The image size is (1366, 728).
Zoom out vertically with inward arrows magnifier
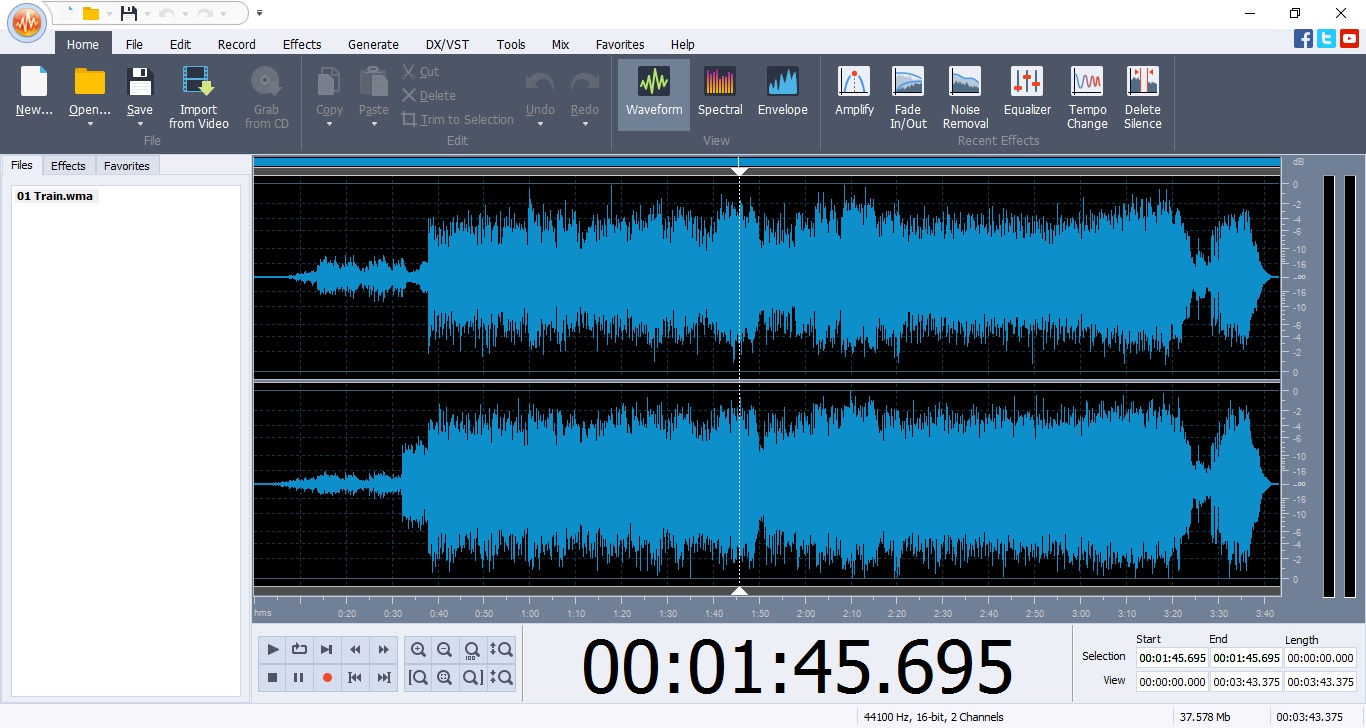point(500,678)
